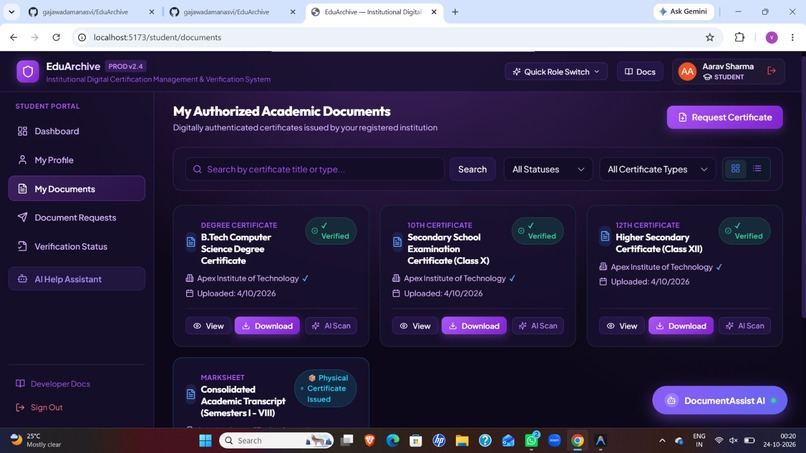Download the B.Tech Degree Certificate
Image resolution: width=806 pixels, height=453 pixels.
(267, 325)
